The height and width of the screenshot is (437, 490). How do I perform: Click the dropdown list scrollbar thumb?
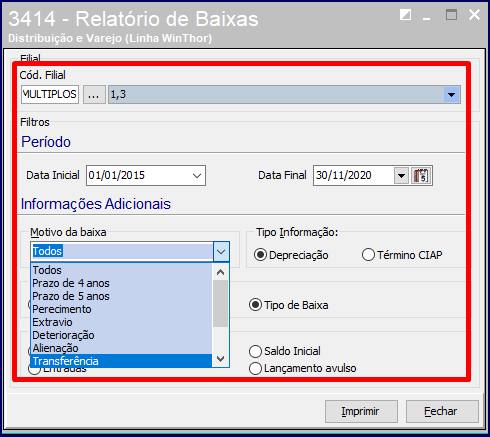(x=220, y=304)
